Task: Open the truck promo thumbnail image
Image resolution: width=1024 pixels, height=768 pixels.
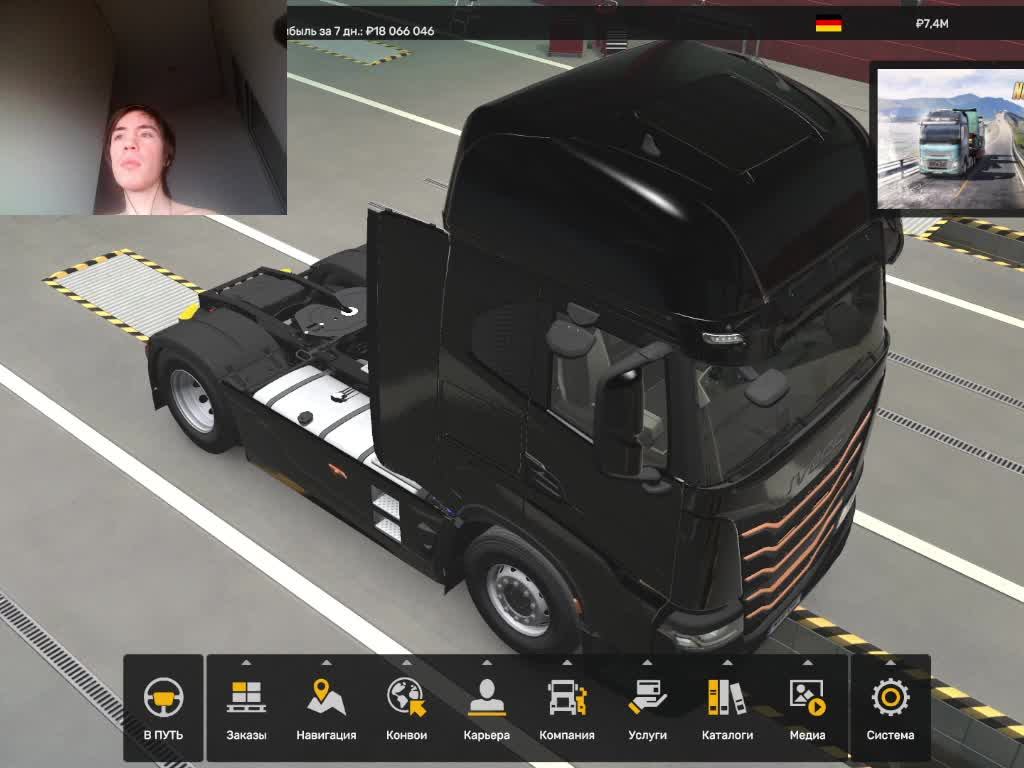Action: click(x=950, y=138)
